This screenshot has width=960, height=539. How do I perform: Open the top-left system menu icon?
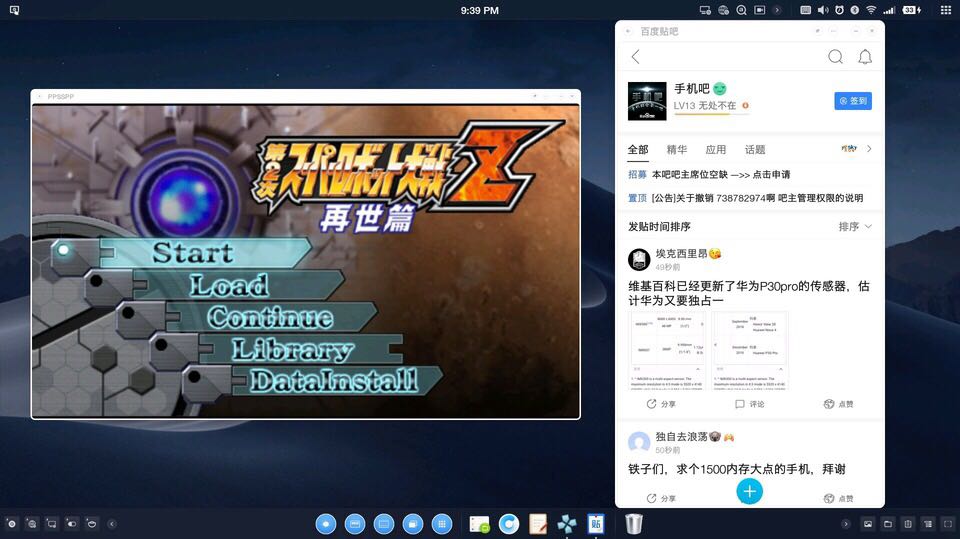[x=14, y=10]
